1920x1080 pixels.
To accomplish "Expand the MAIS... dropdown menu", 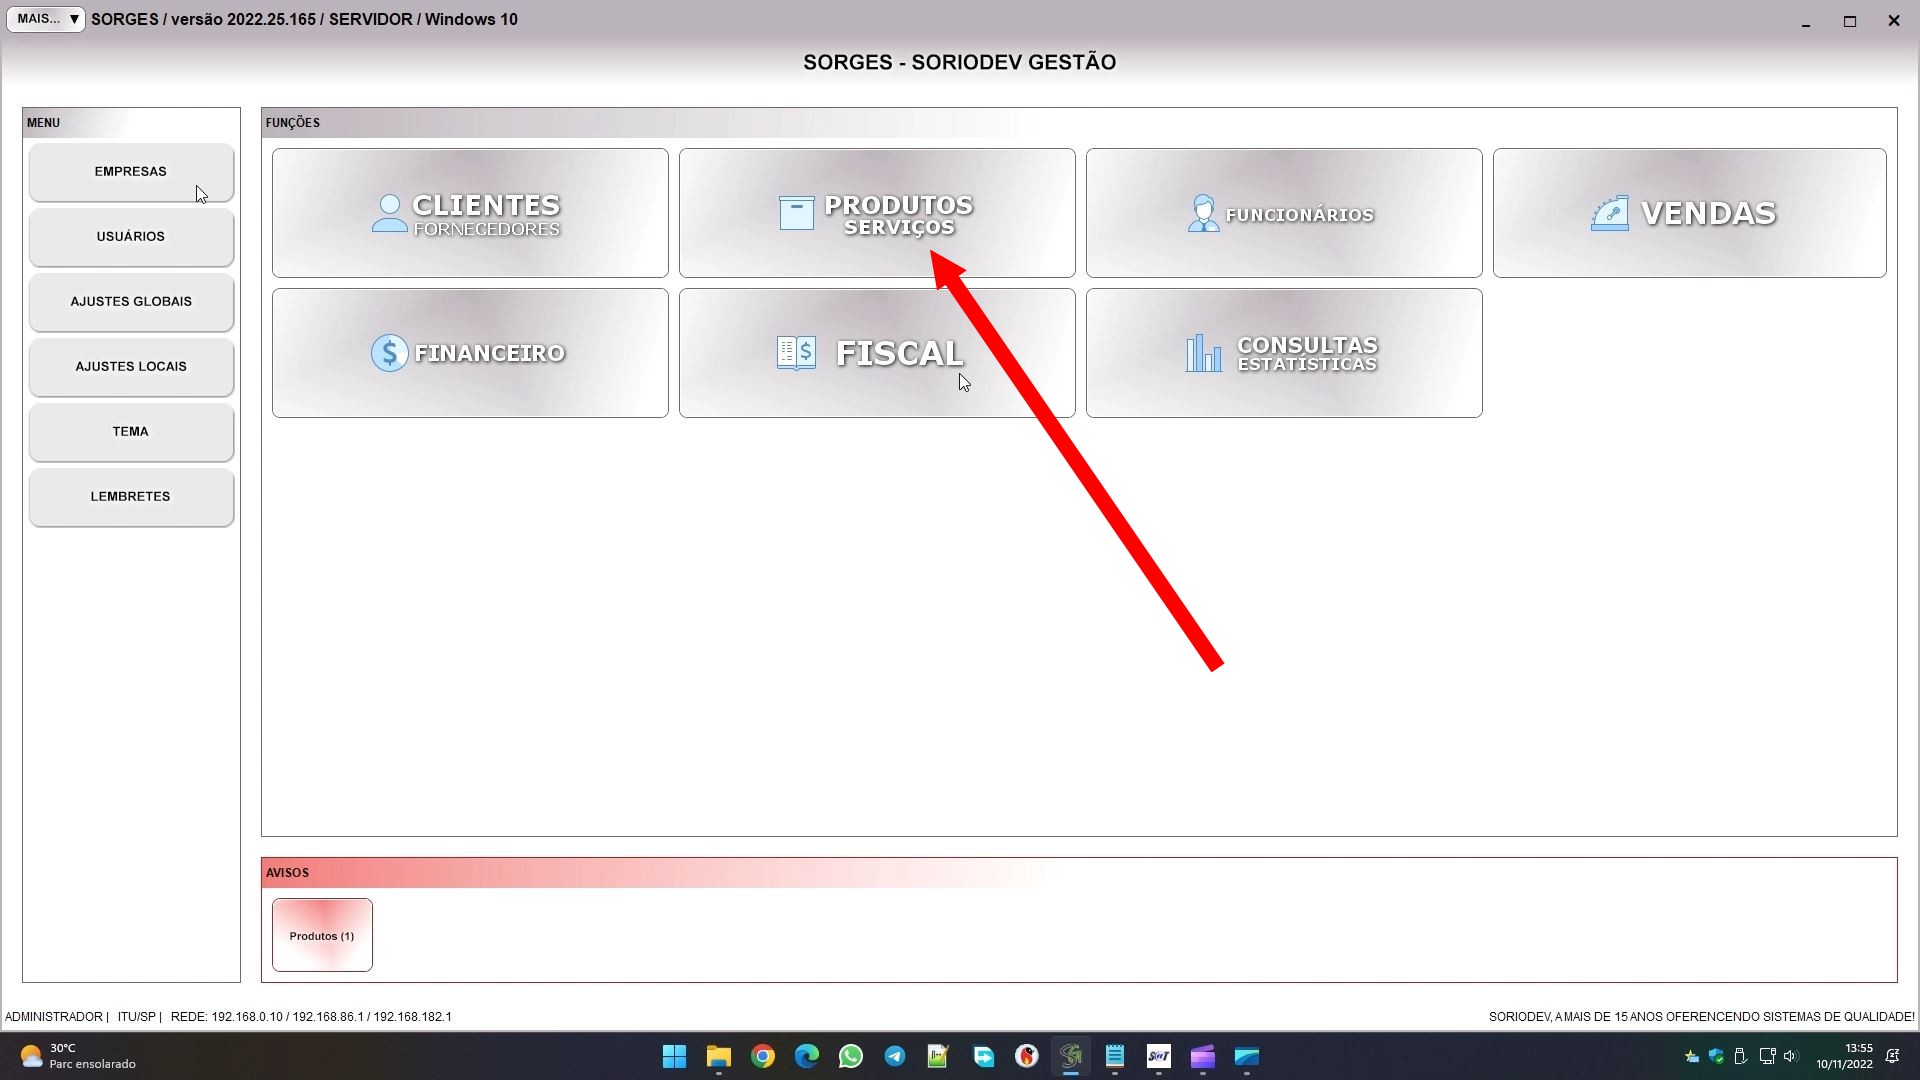I will (46, 19).
